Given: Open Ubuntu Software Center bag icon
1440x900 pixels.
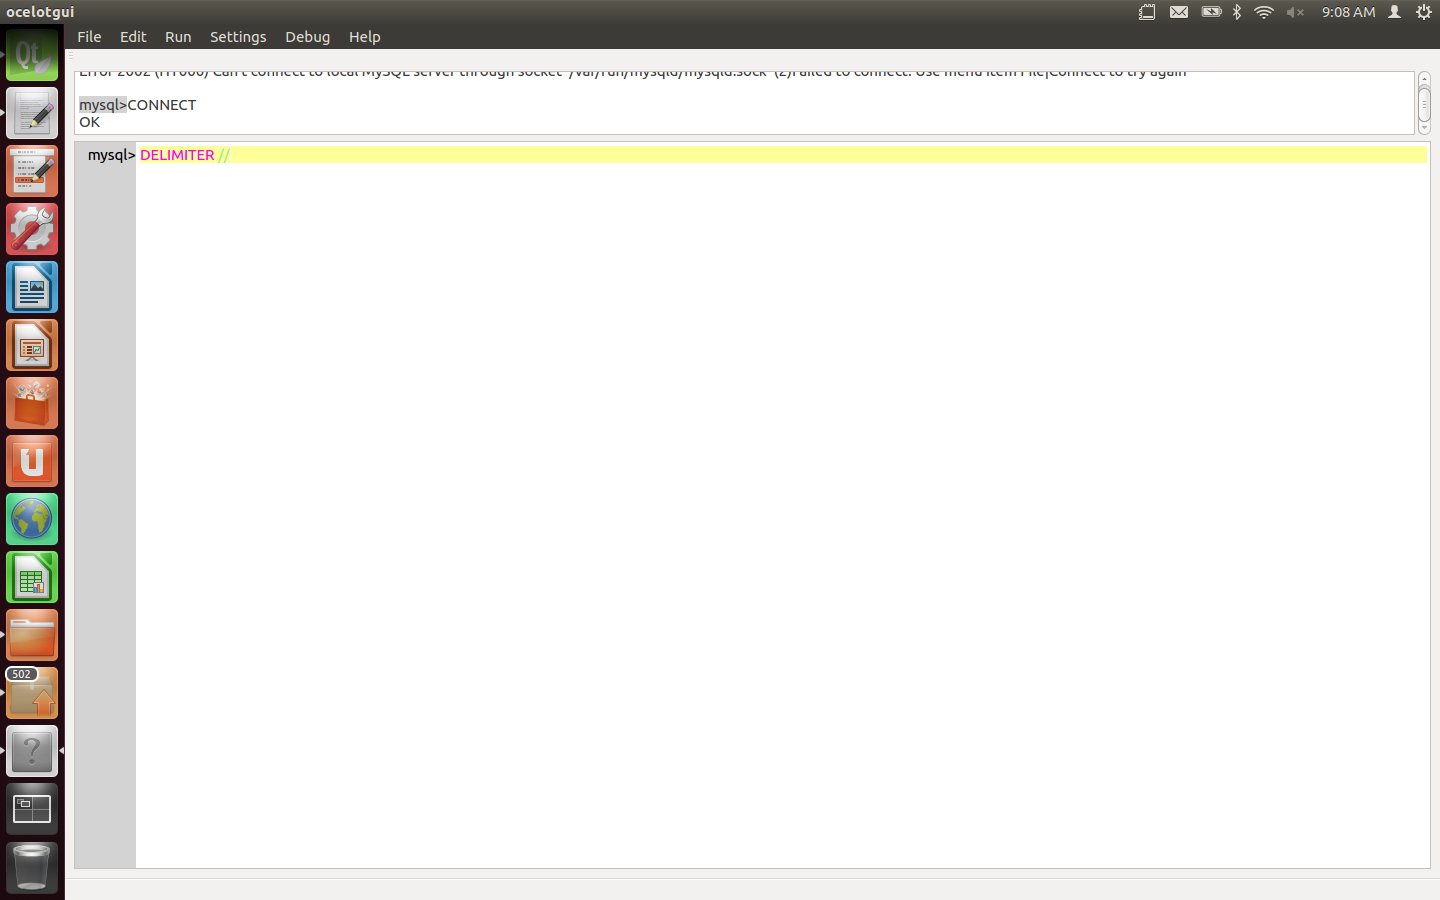Looking at the screenshot, I should point(32,404).
